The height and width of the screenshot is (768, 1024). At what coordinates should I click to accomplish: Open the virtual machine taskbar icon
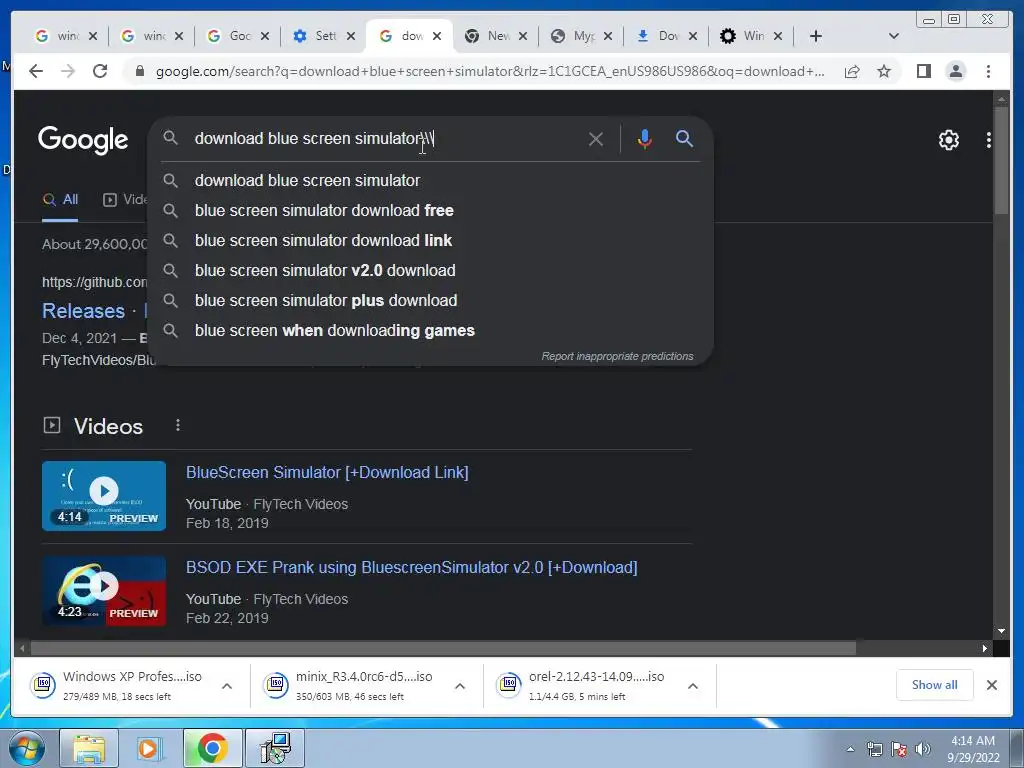tap(275, 748)
